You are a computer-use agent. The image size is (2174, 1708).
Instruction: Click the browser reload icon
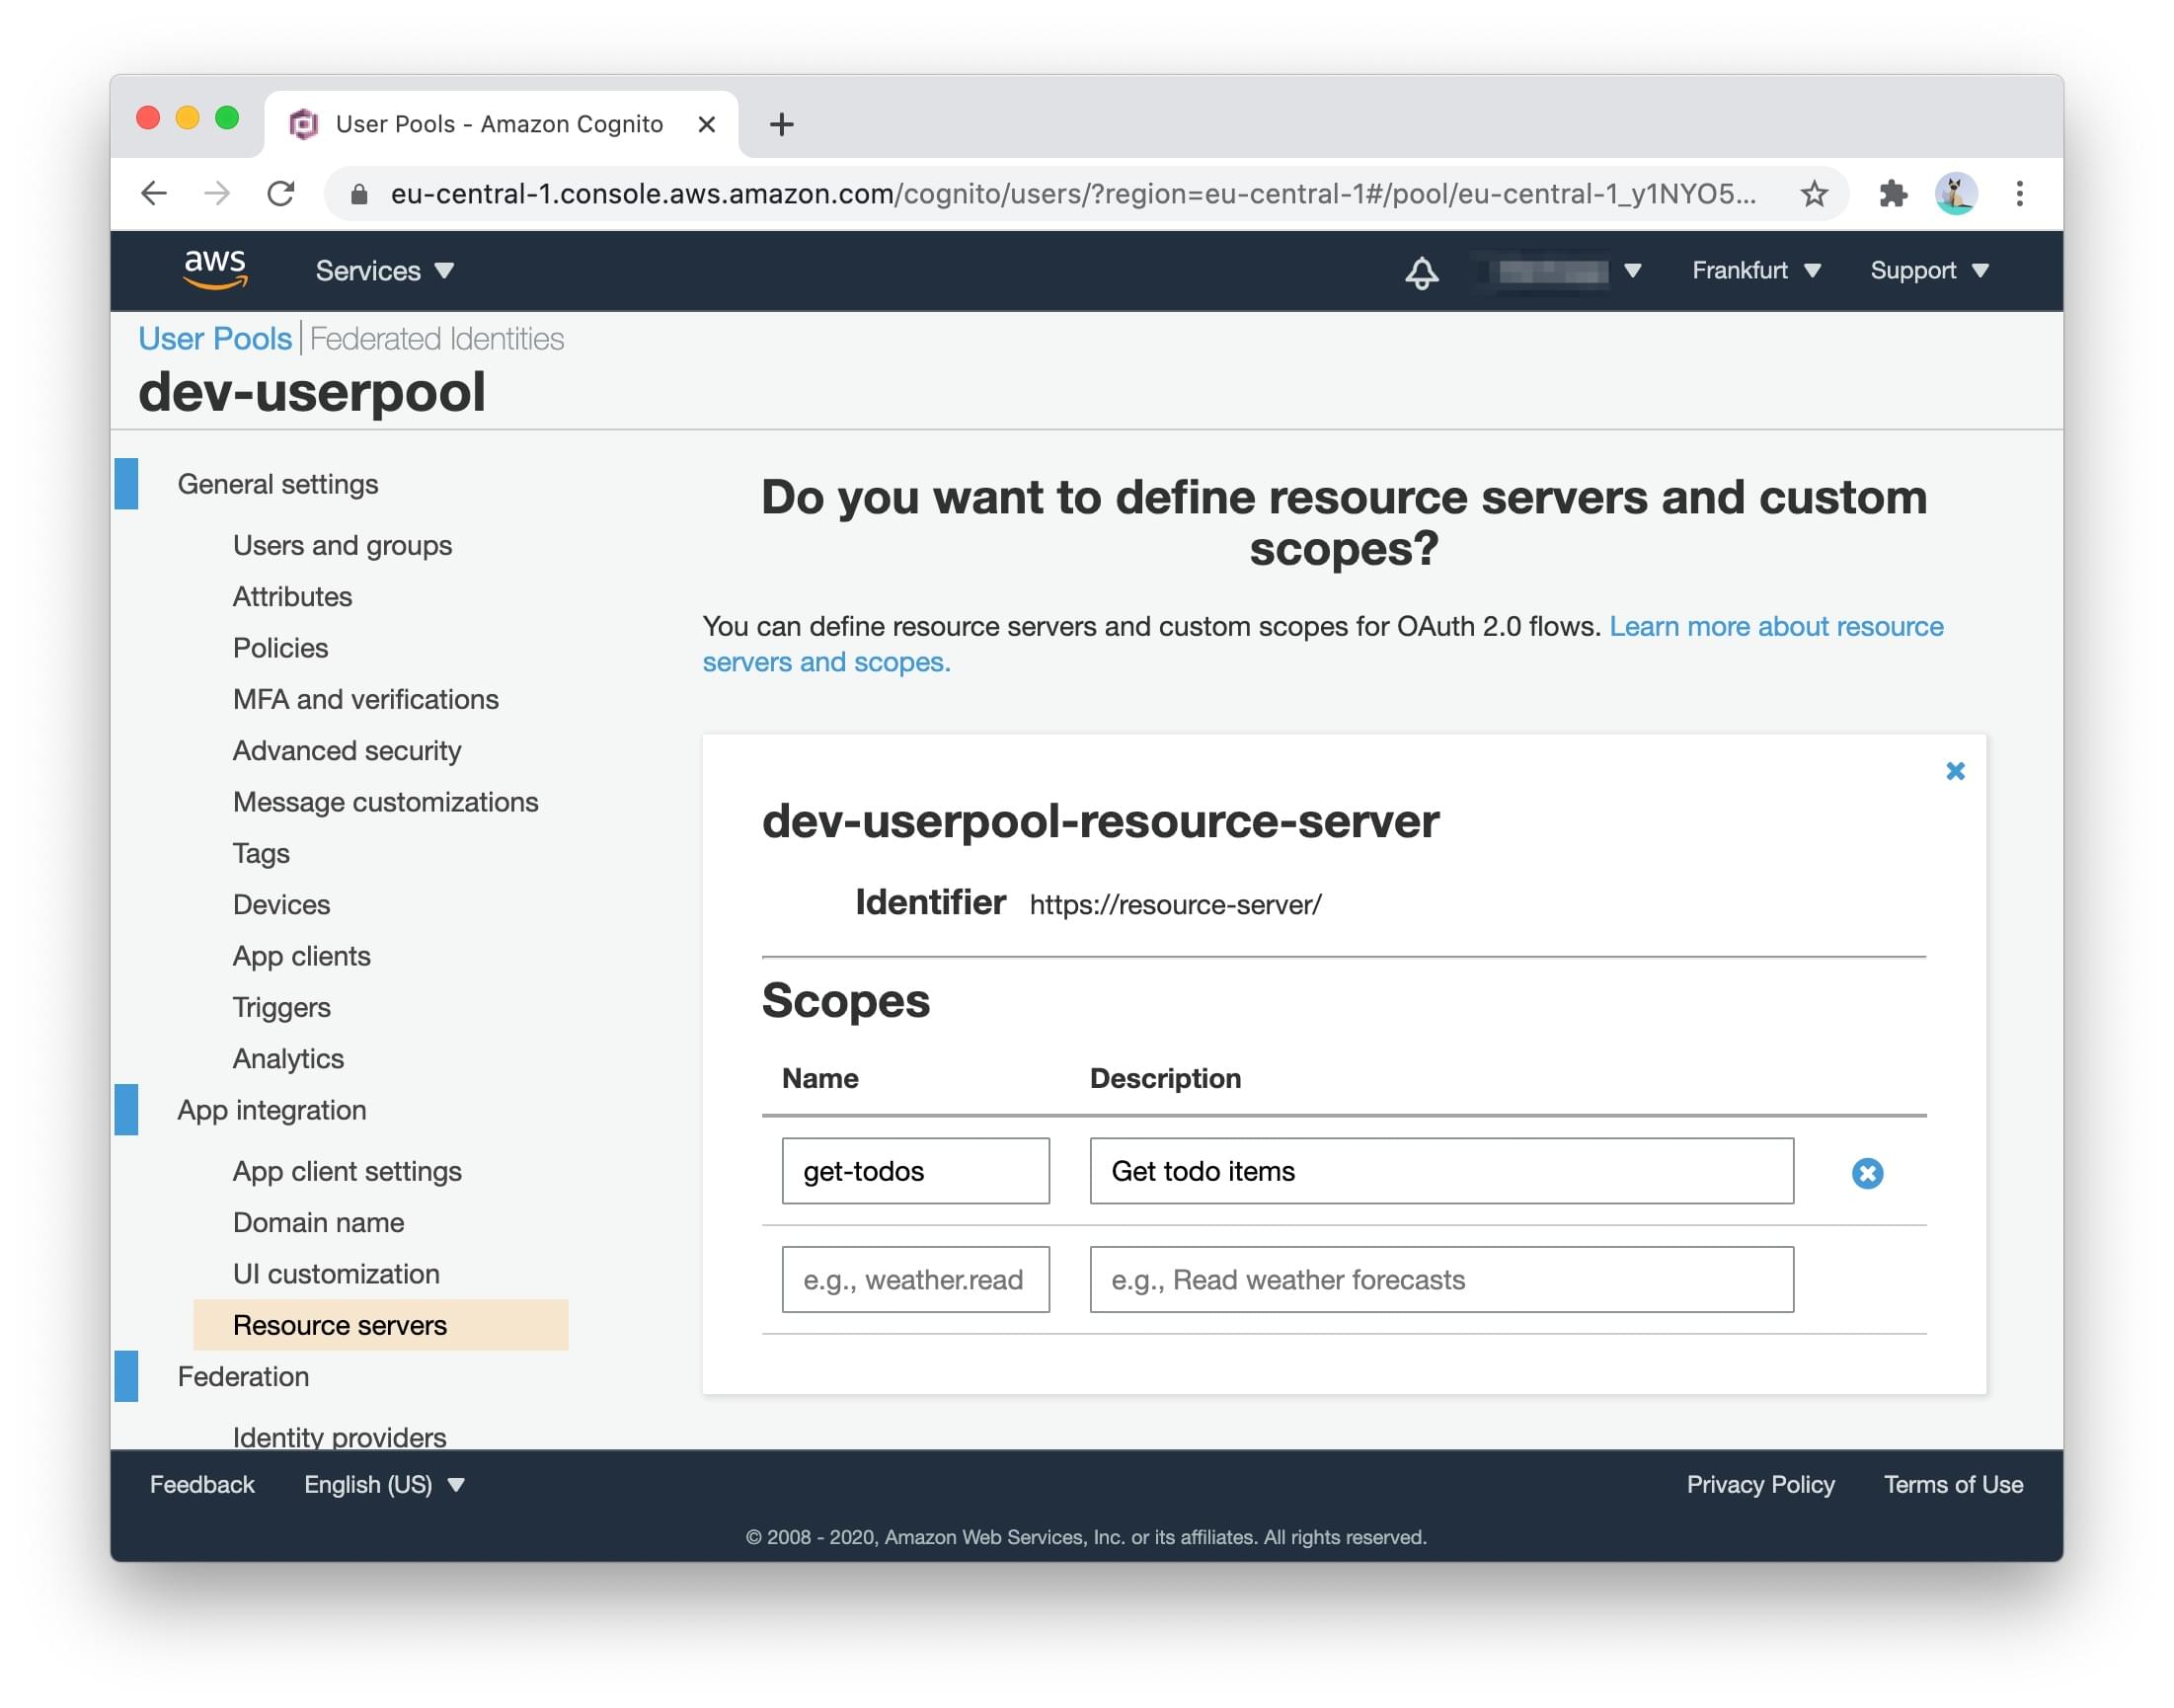[x=281, y=193]
